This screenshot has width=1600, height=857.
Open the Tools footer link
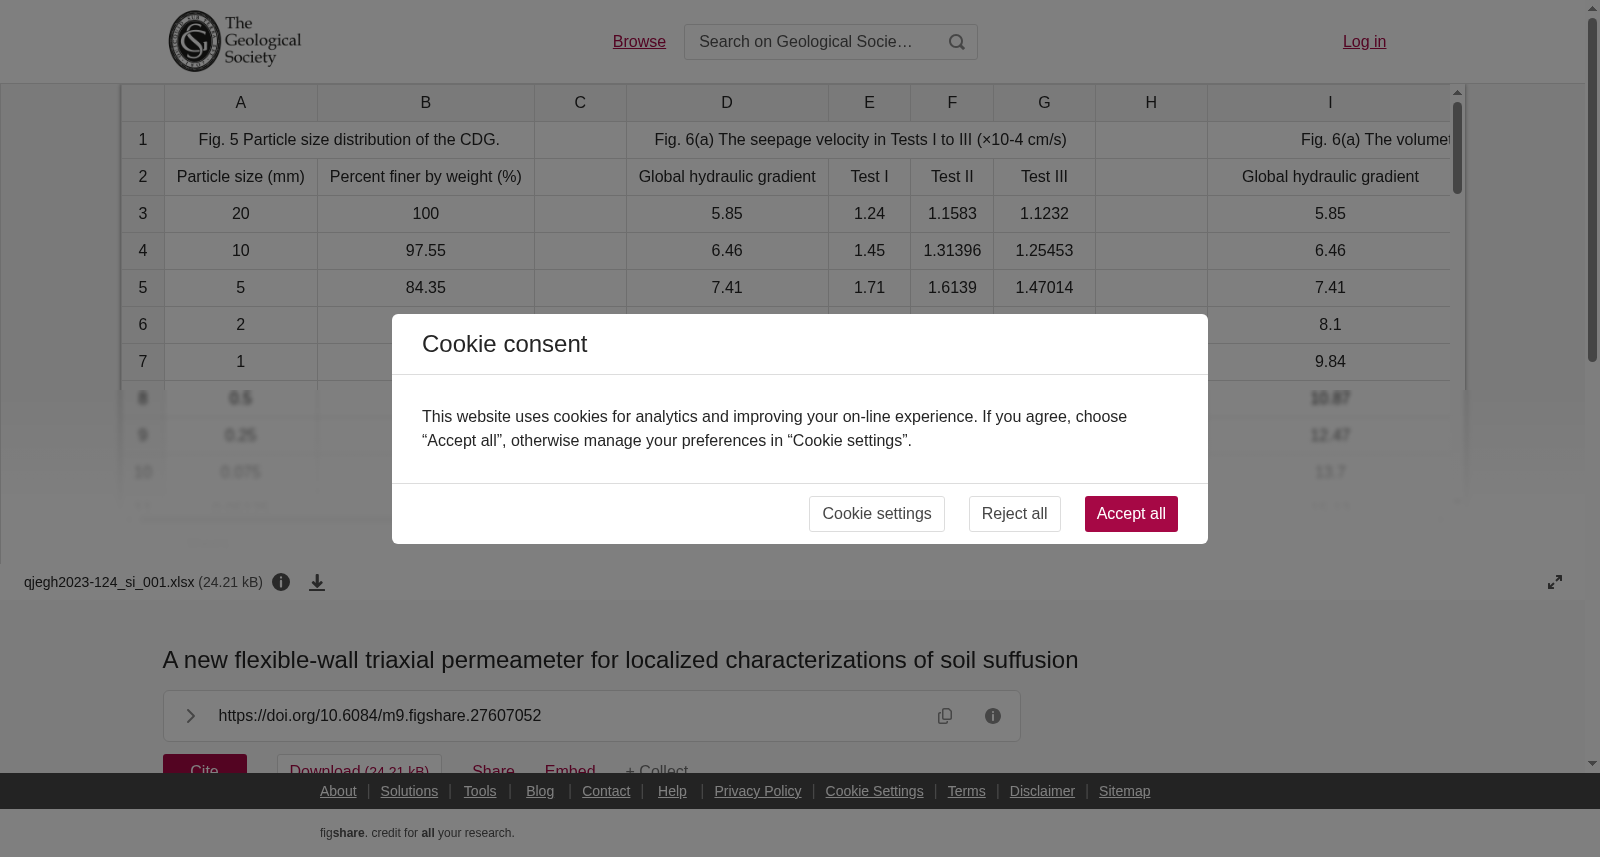point(480,791)
